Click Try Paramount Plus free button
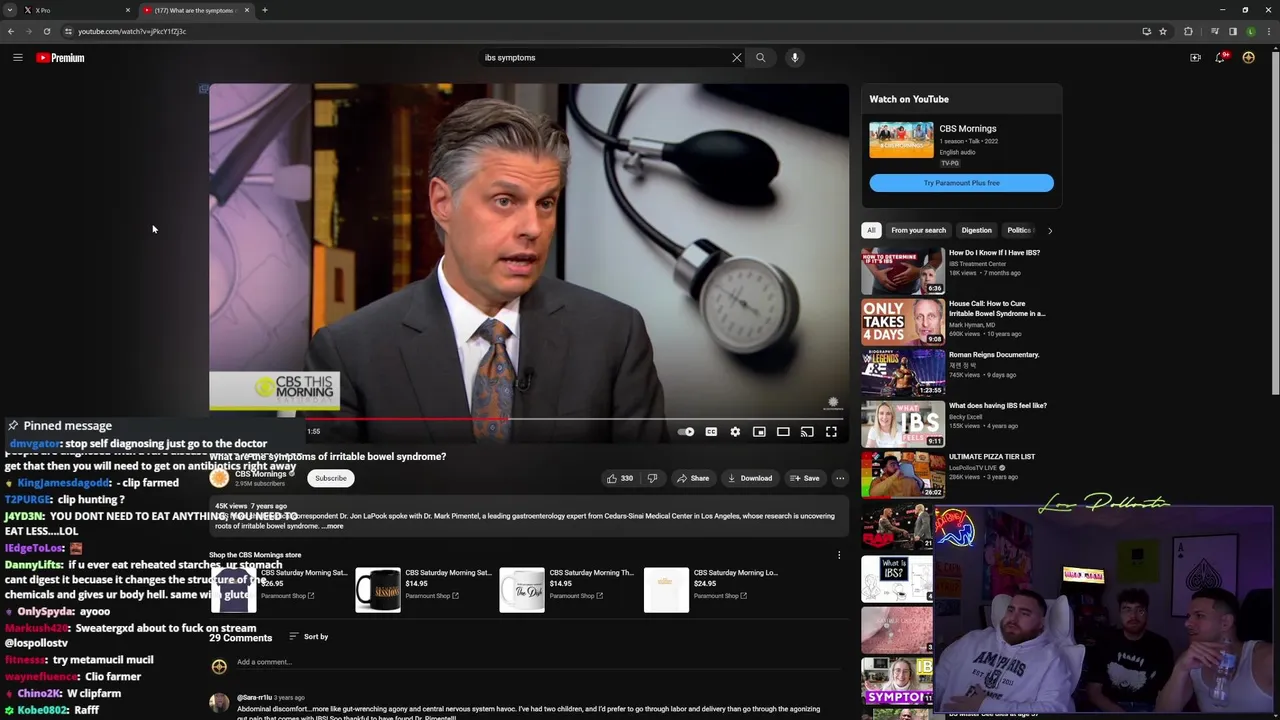This screenshot has width=1280, height=720. (961, 183)
